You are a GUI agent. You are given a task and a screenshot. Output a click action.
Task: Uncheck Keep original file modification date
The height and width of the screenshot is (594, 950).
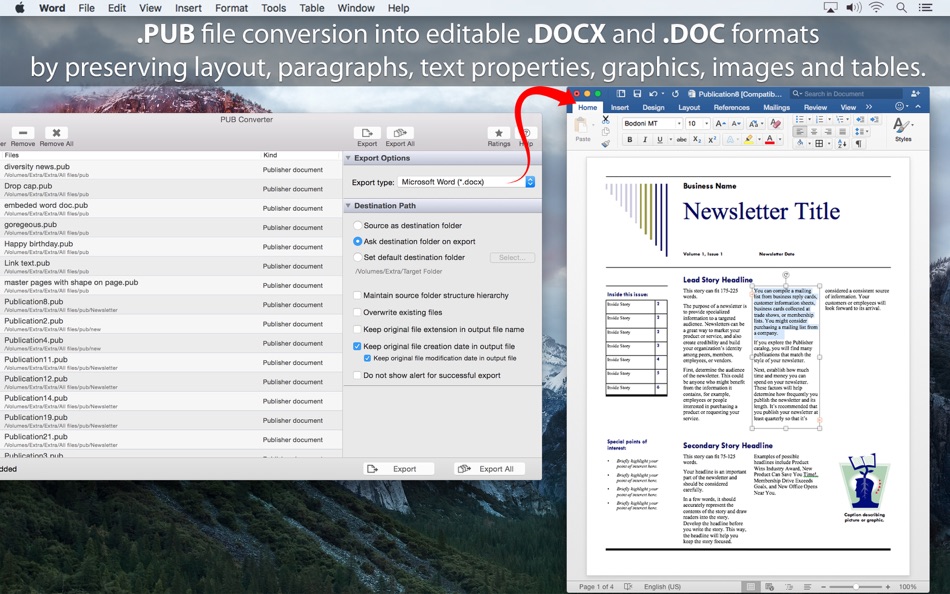pyautogui.click(x=367, y=358)
